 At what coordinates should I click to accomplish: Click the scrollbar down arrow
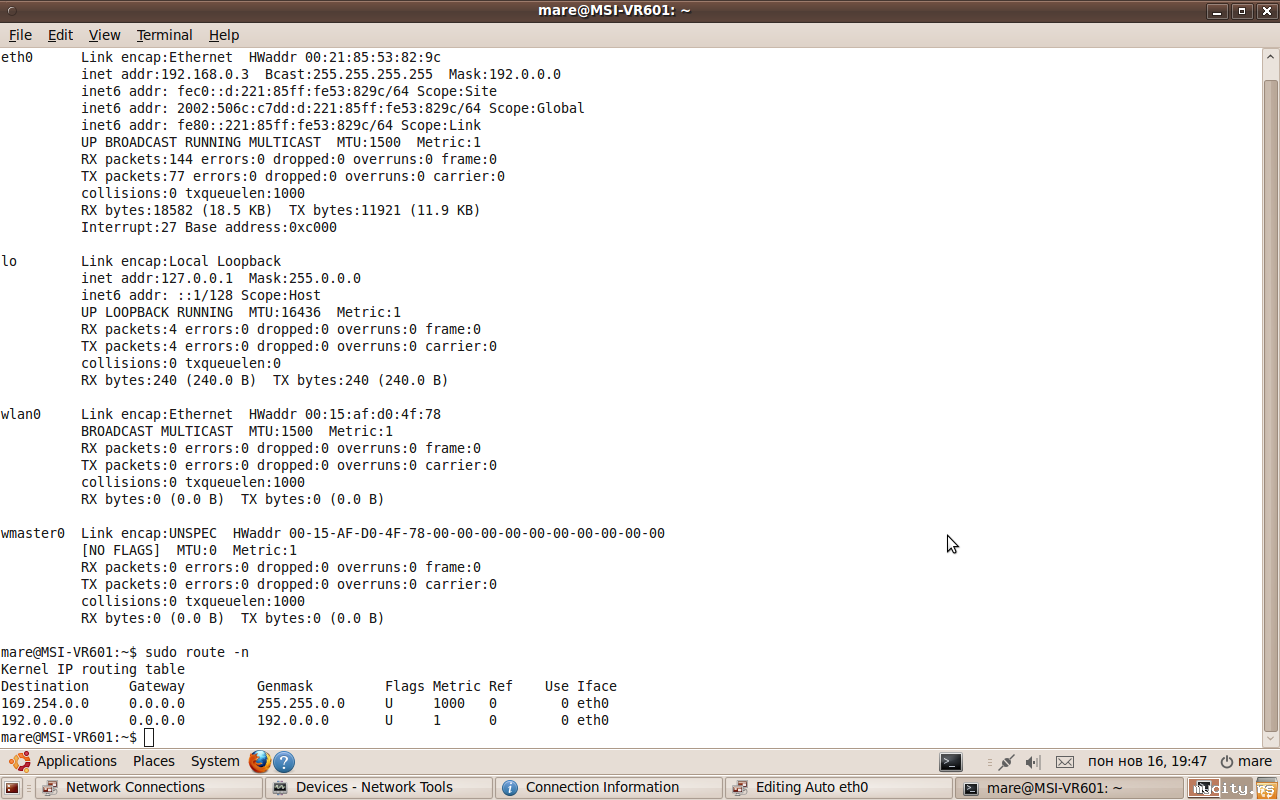click(1270, 738)
